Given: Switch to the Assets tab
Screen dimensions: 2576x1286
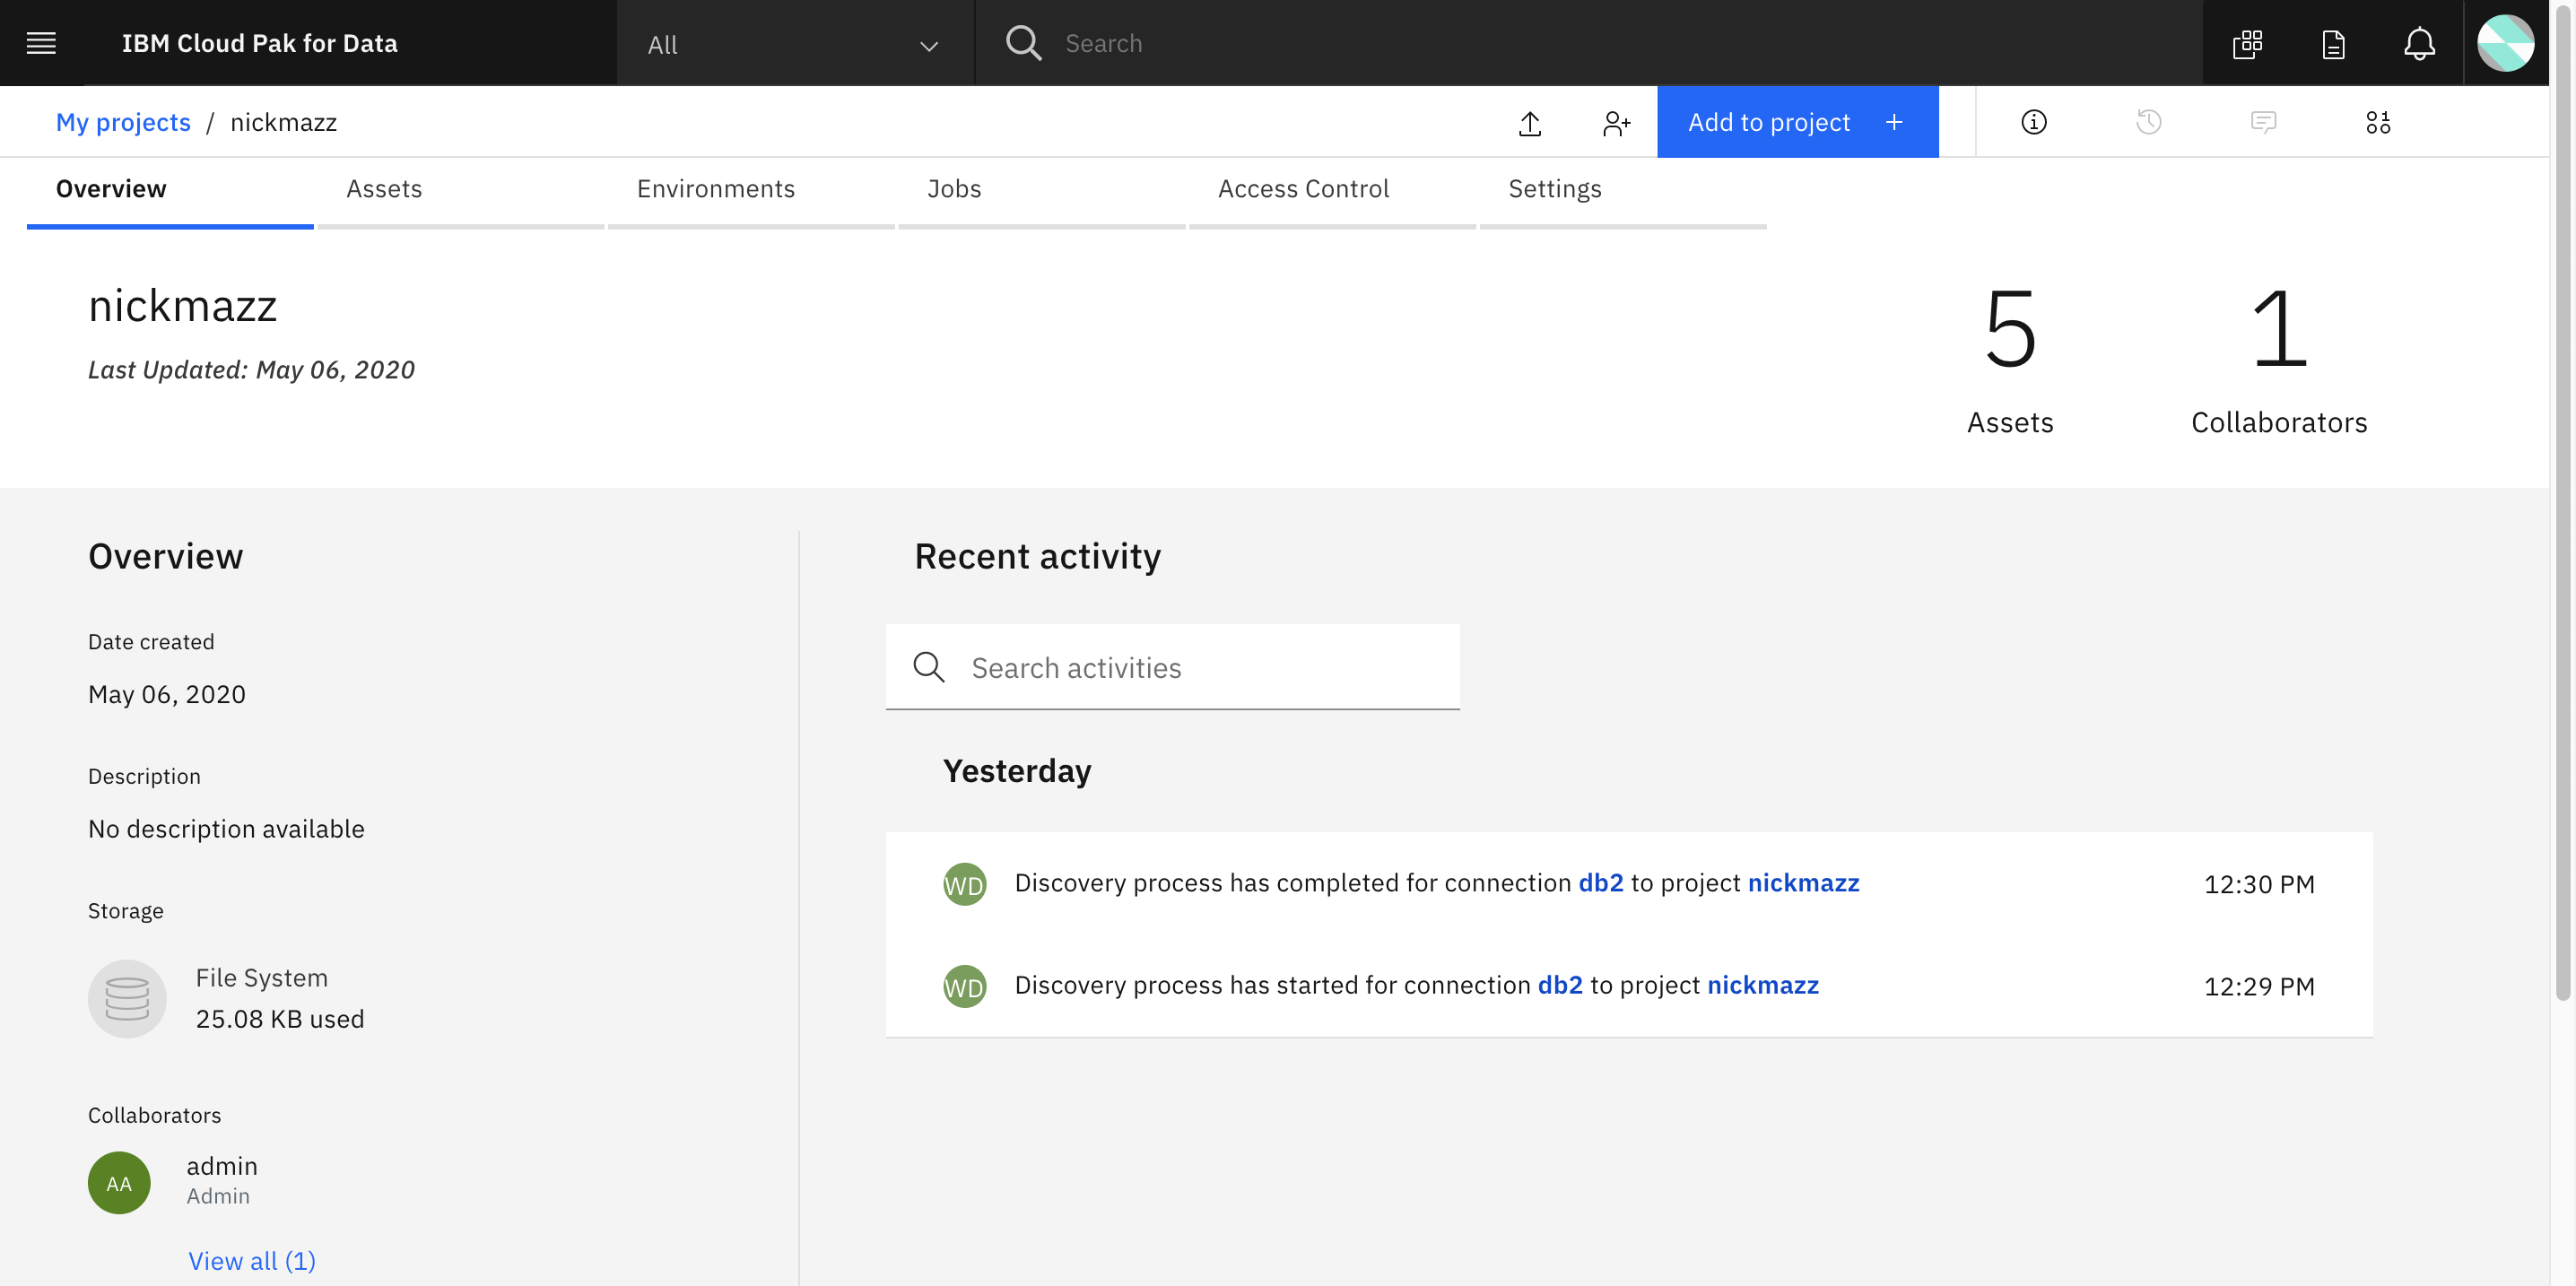Looking at the screenshot, I should (384, 189).
